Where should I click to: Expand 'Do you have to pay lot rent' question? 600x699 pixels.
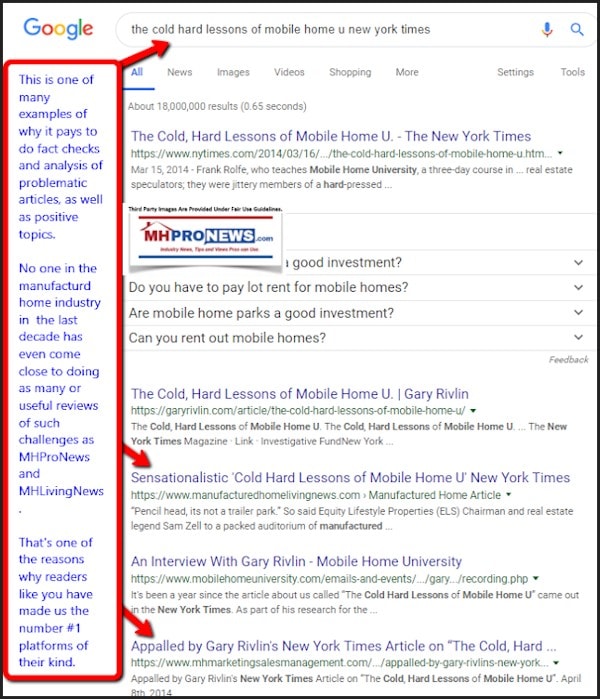[361, 287]
